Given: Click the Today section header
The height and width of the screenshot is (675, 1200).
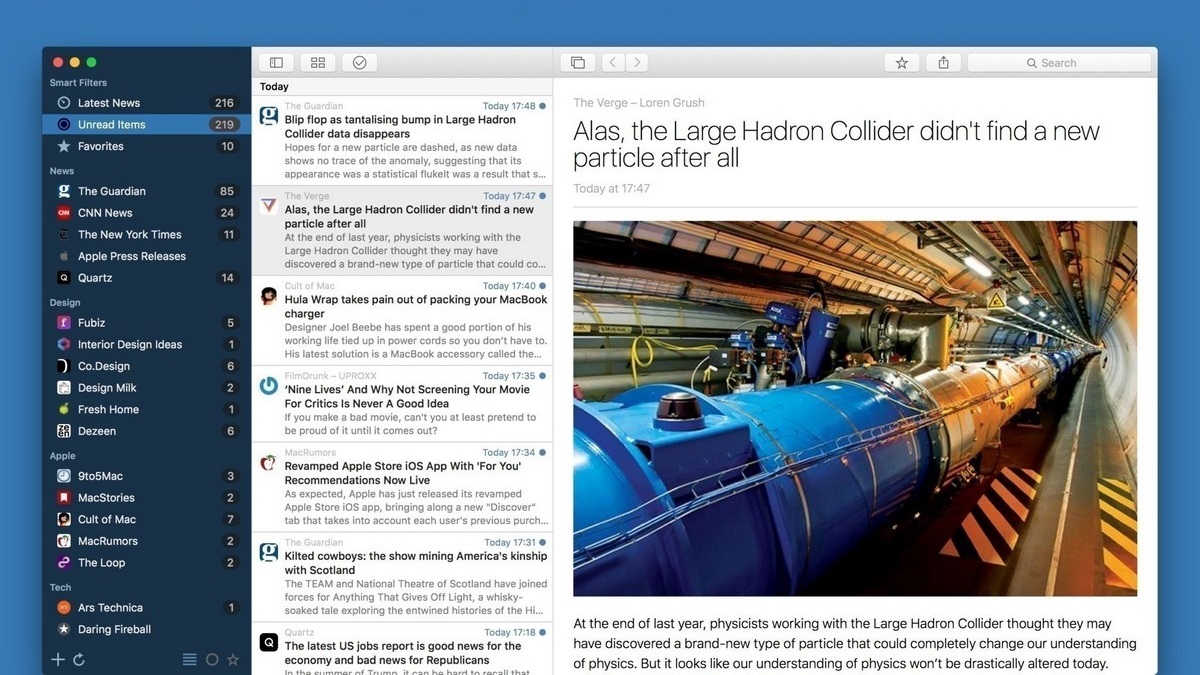Looking at the screenshot, I should 274,87.
